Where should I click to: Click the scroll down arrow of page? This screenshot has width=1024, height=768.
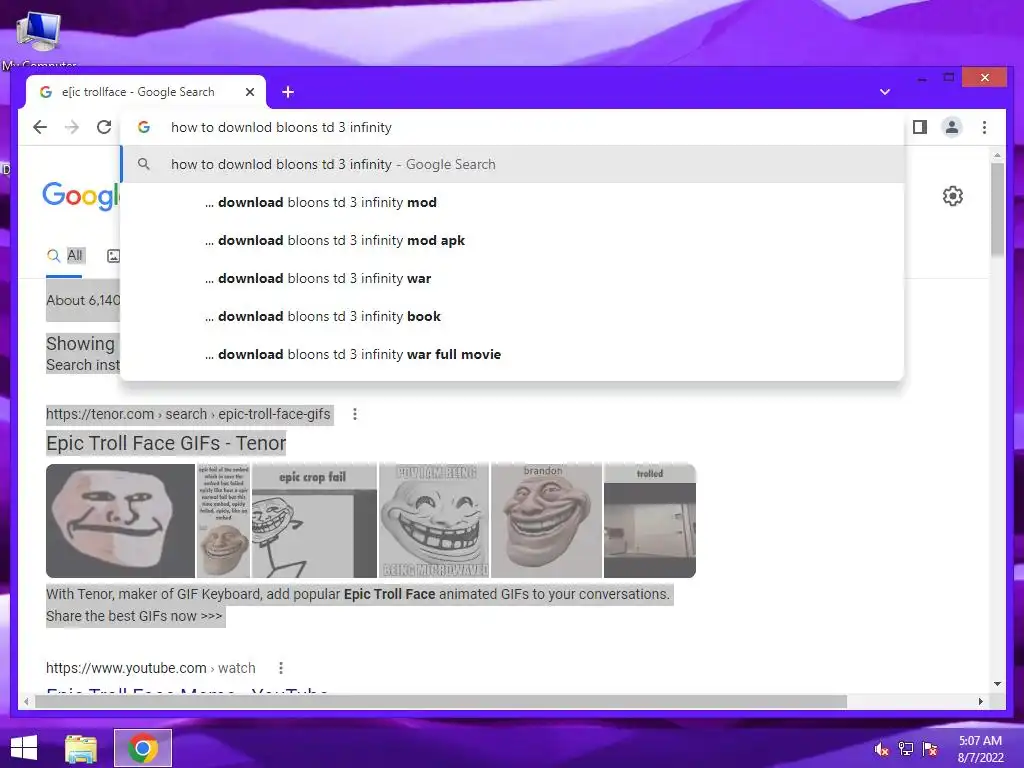point(997,684)
